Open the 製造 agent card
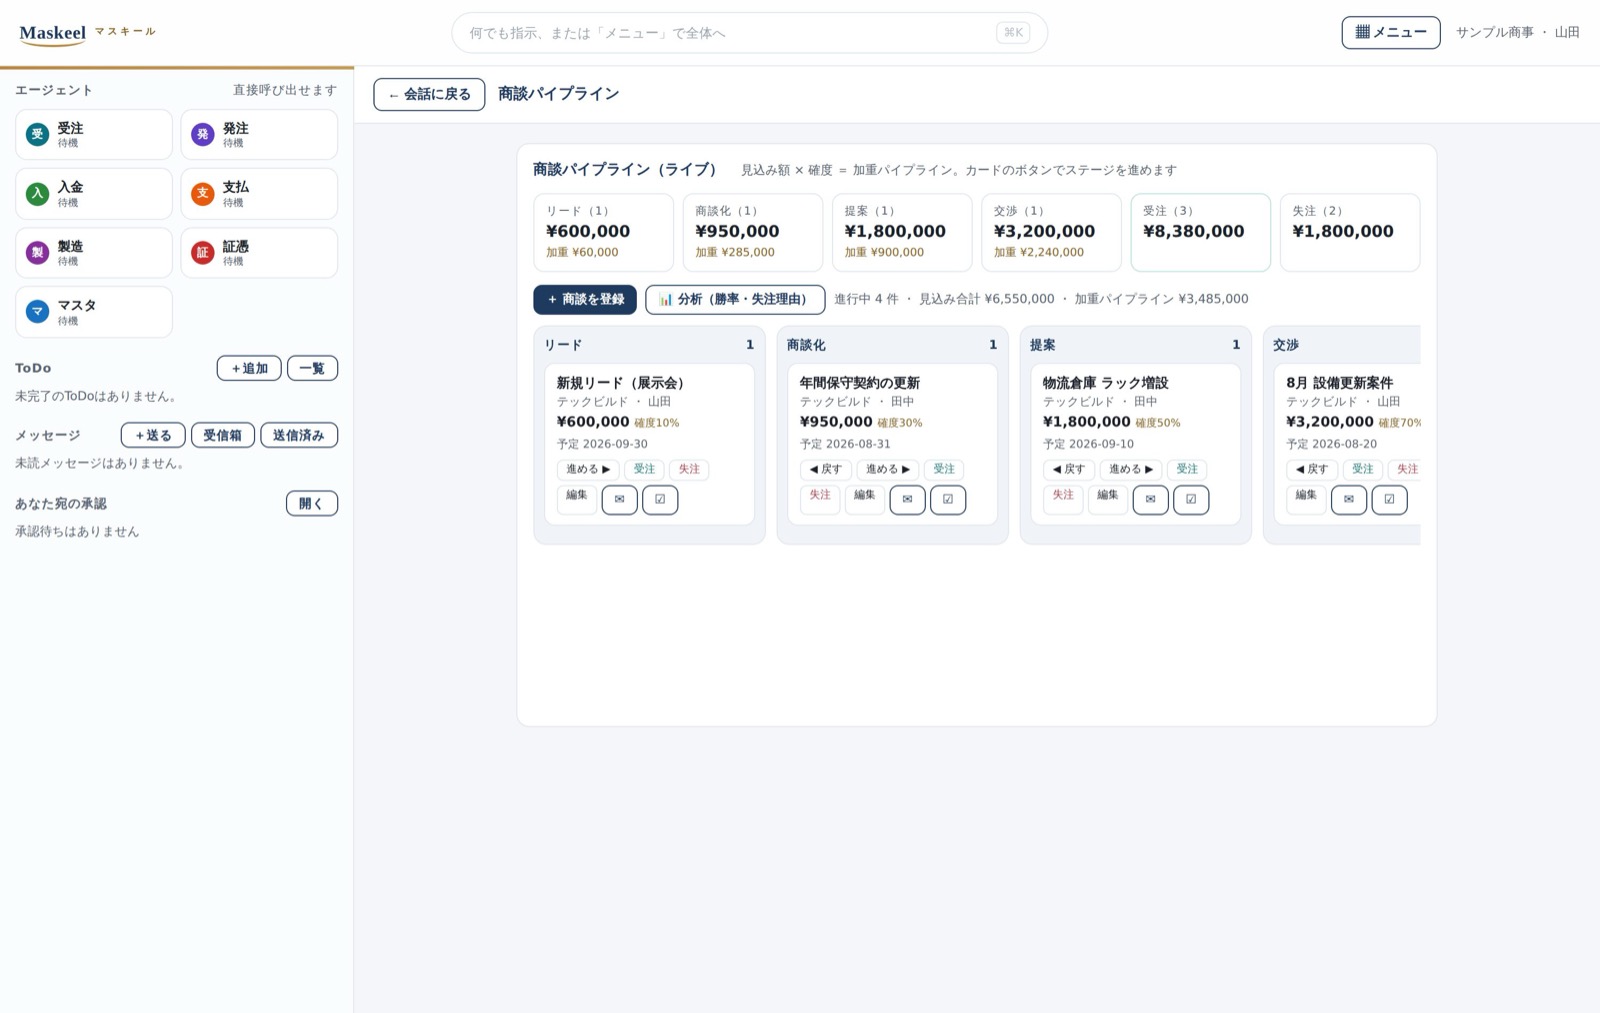The image size is (1600, 1013). click(x=94, y=253)
